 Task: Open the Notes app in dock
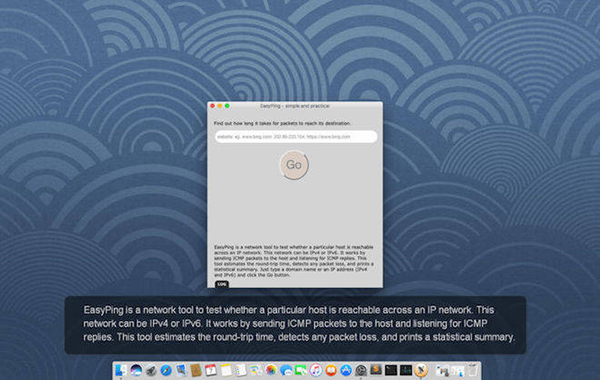[226, 370]
